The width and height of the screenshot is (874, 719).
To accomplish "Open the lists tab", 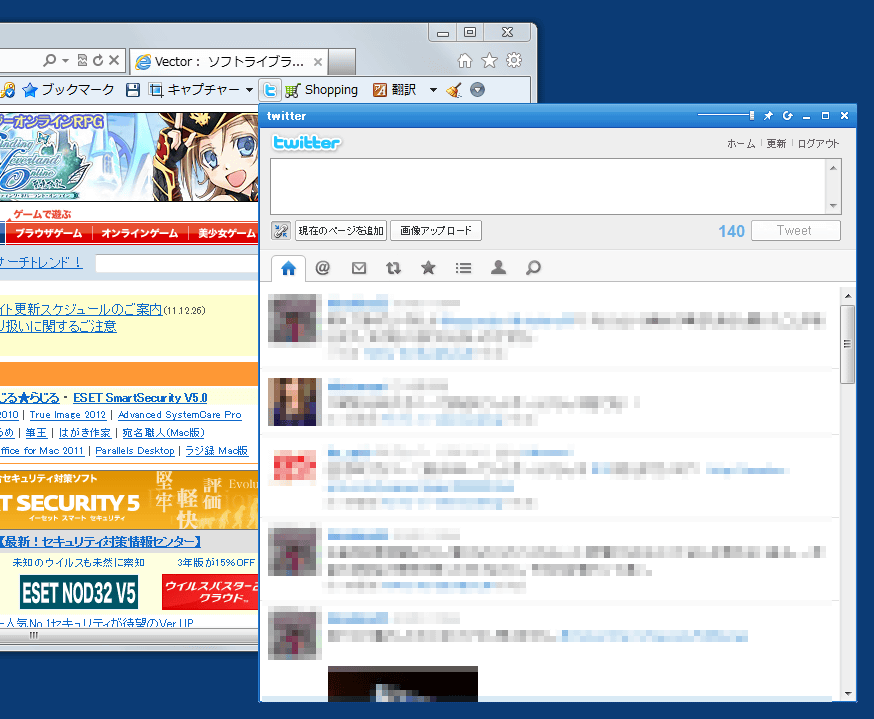I will coord(463,268).
